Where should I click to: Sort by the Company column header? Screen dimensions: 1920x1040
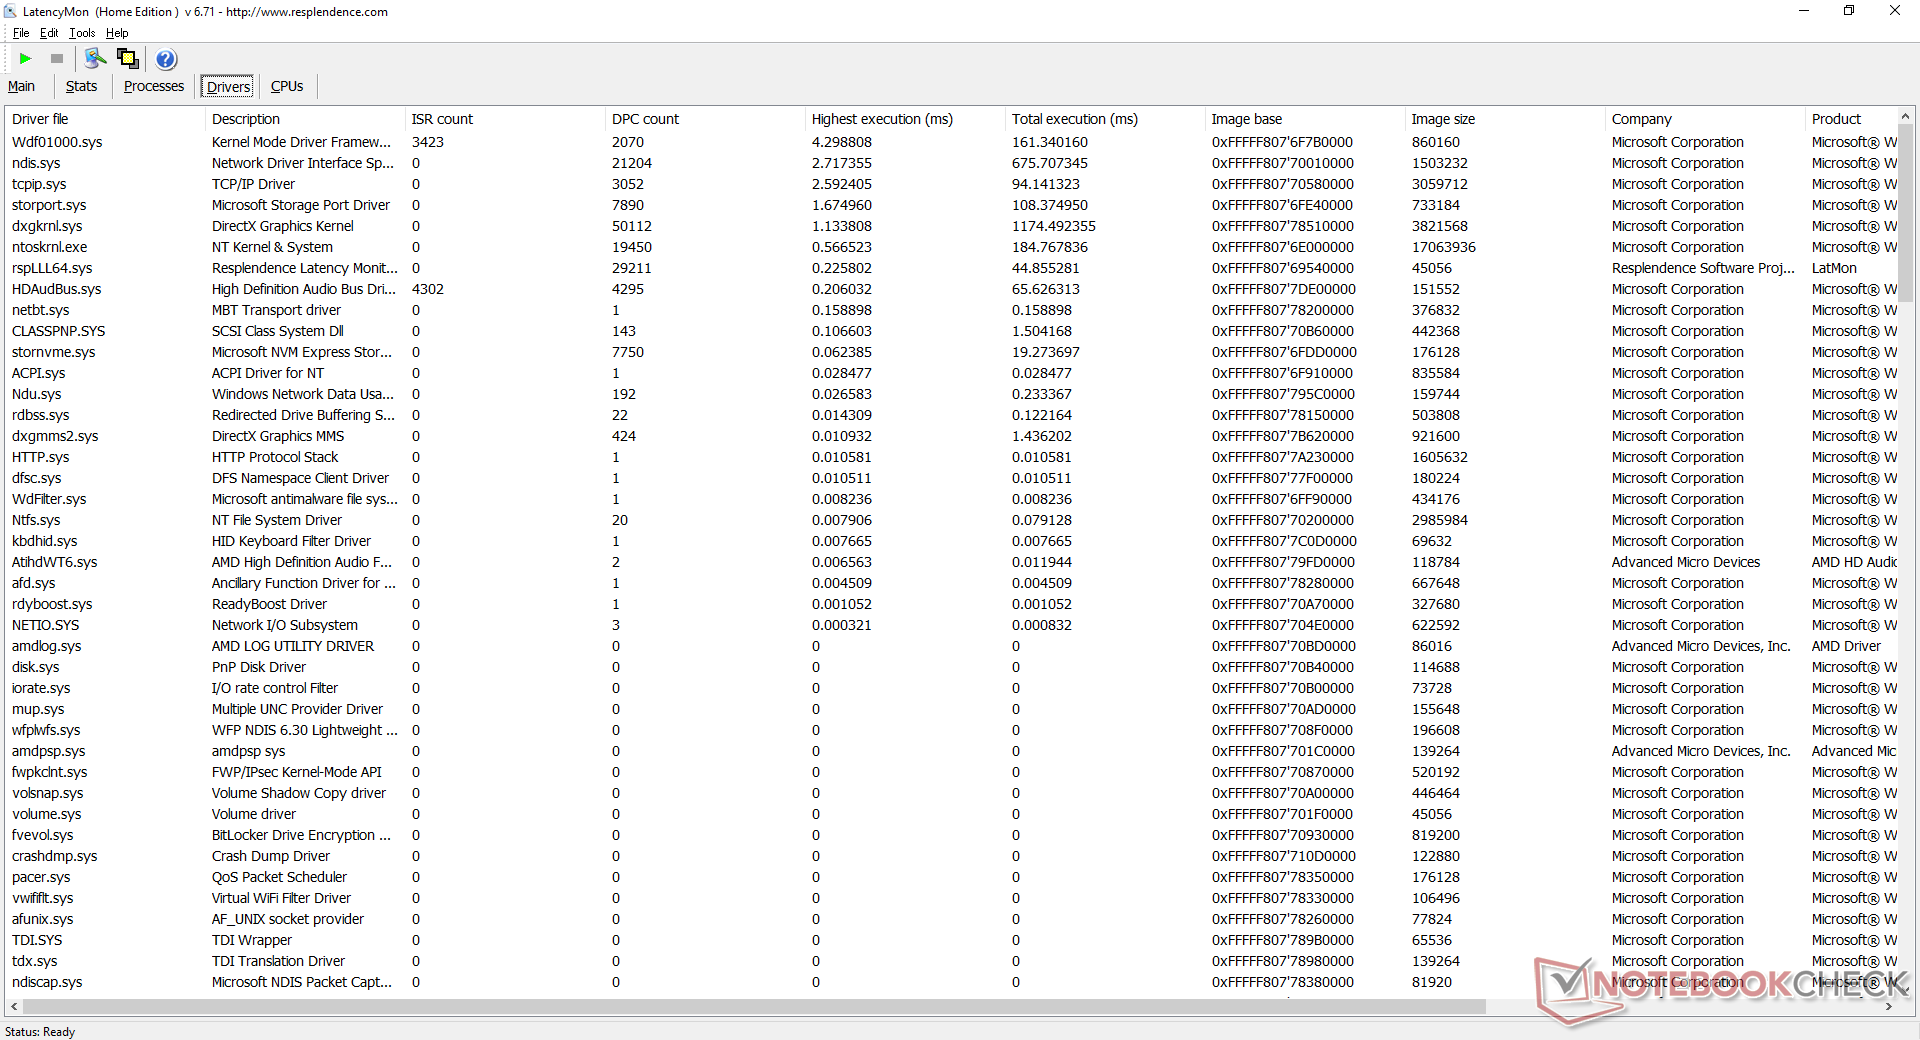(1705, 119)
